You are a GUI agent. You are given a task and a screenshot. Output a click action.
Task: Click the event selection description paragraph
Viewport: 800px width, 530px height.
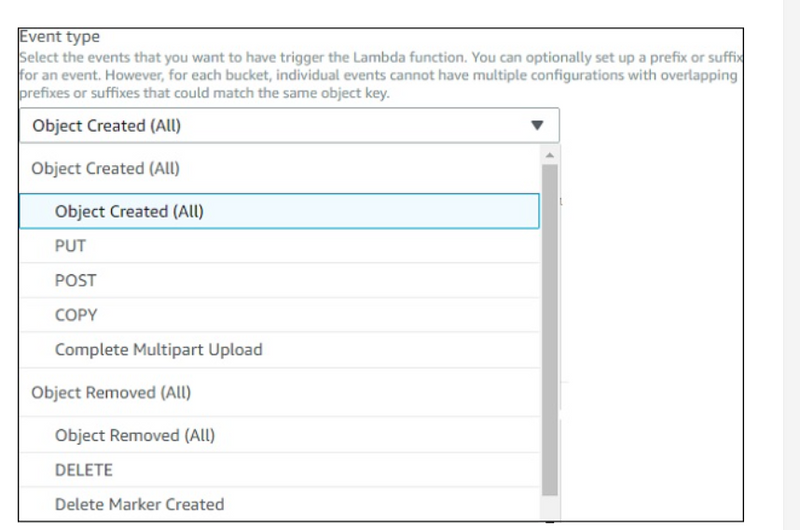tap(380, 75)
